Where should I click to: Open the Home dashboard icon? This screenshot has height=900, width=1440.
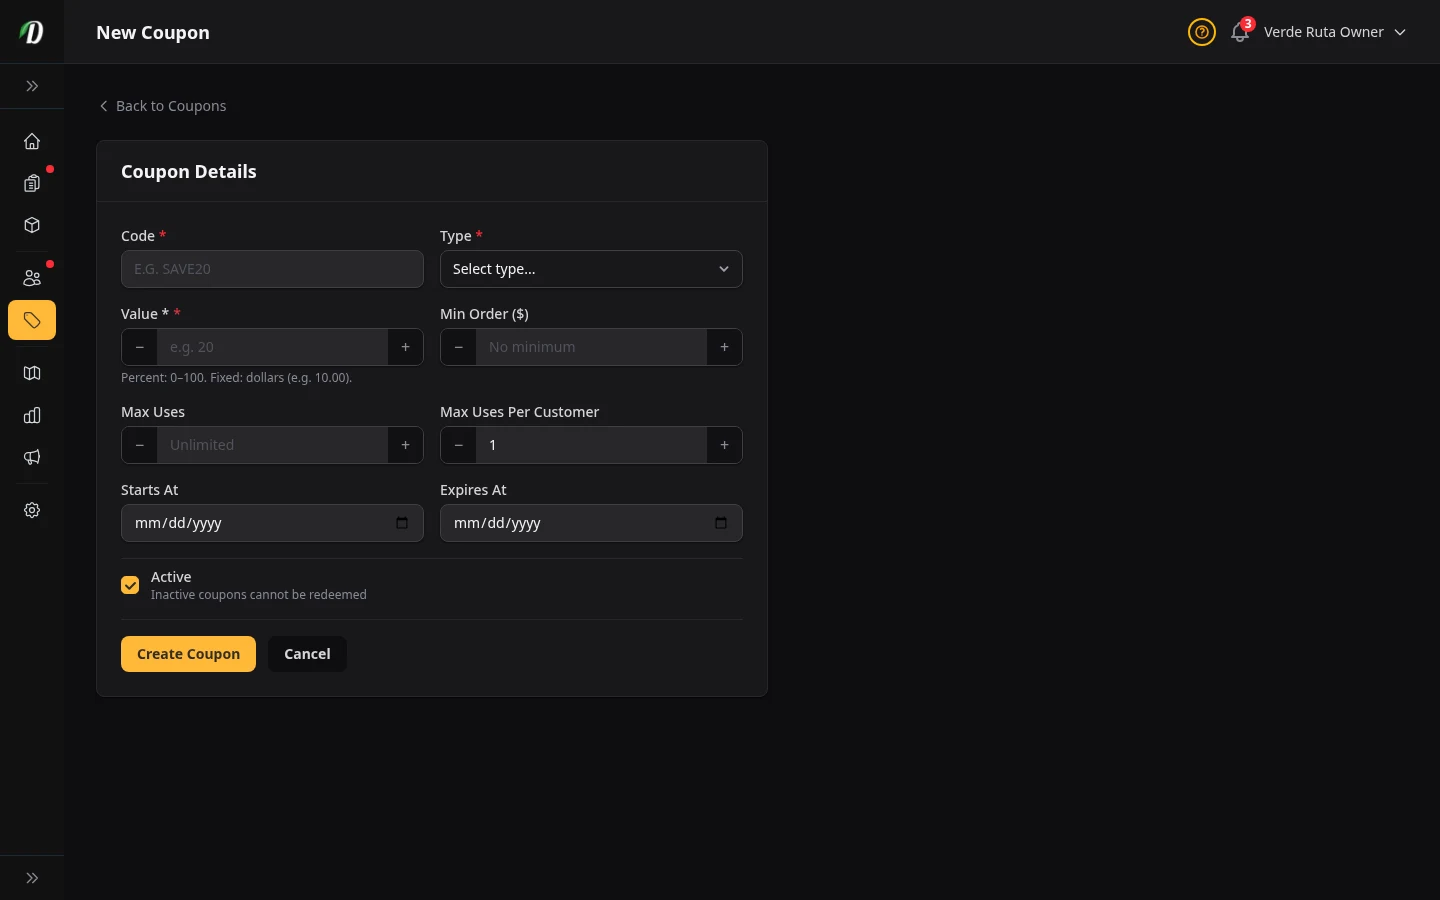click(x=32, y=141)
